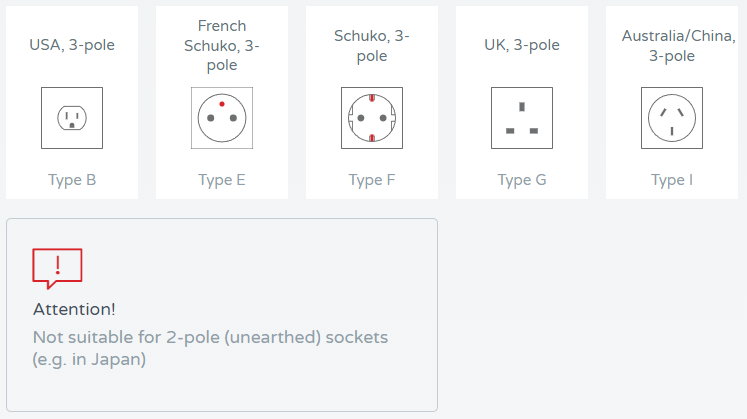Screen dimensions: 747x419
Task: Click the 'UK, 3-pole' title text
Action: coord(522,45)
